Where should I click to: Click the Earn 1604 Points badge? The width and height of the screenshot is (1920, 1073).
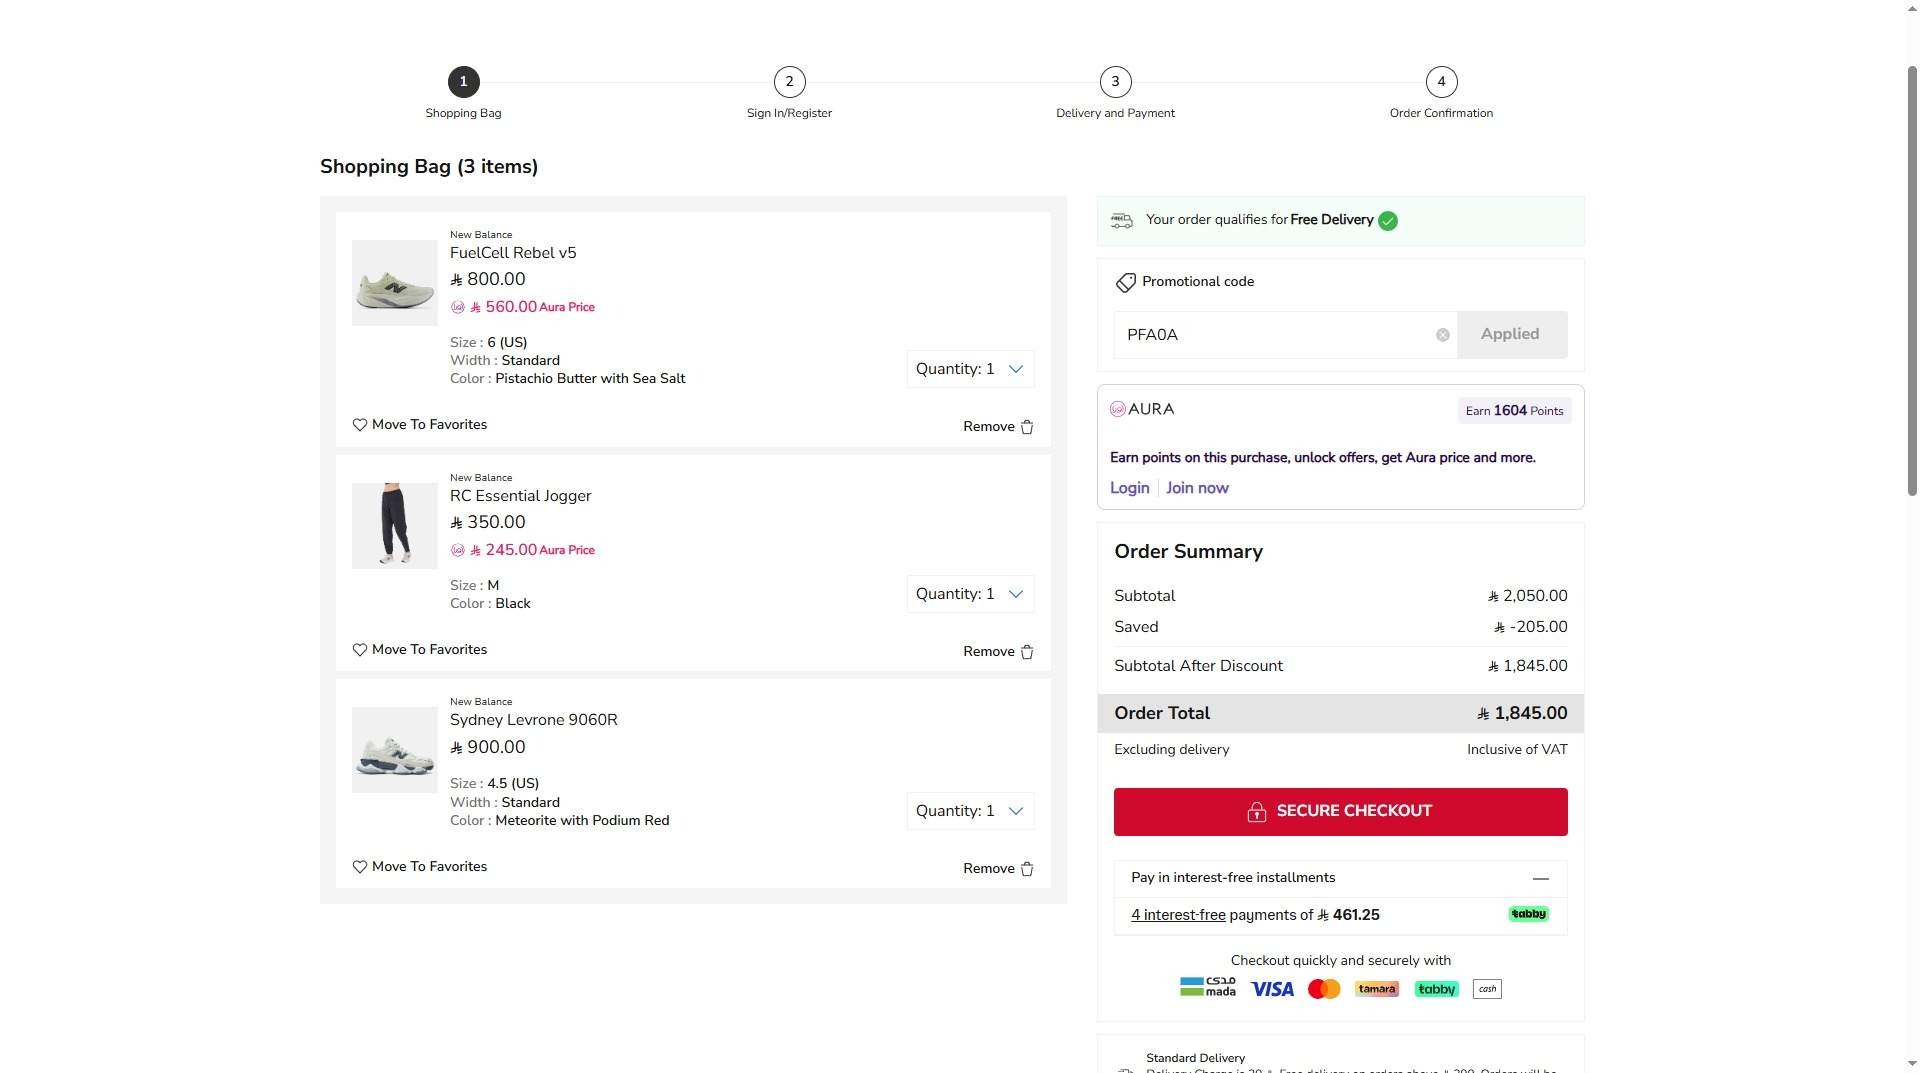(1514, 411)
